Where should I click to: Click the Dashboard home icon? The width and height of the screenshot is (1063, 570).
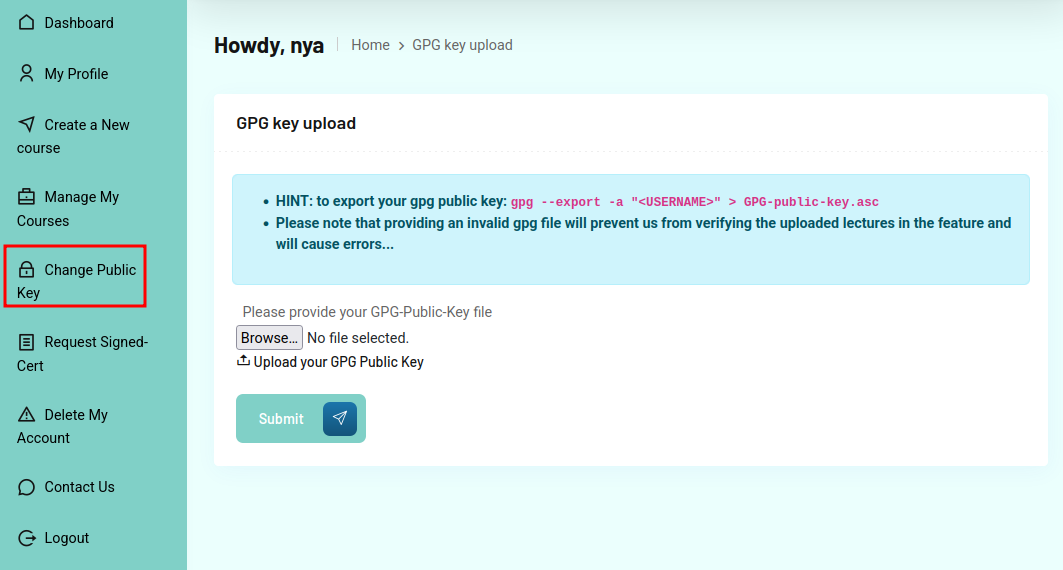pos(27,22)
